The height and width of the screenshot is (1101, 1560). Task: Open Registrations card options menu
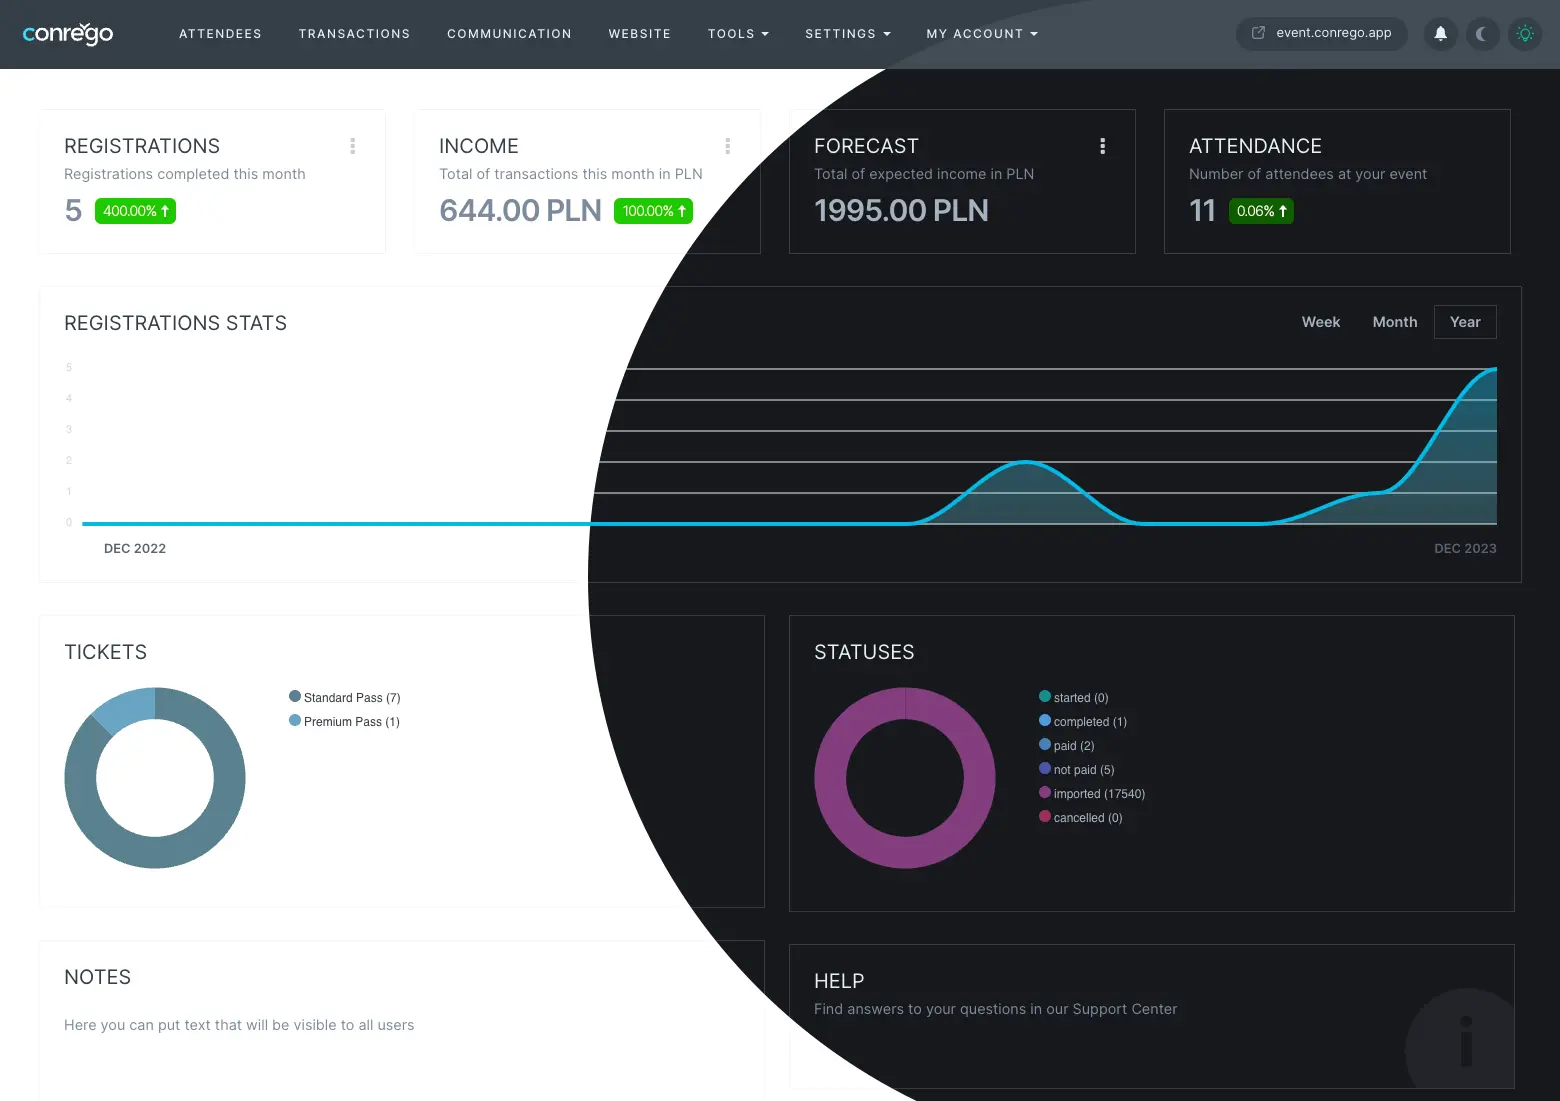tap(353, 146)
